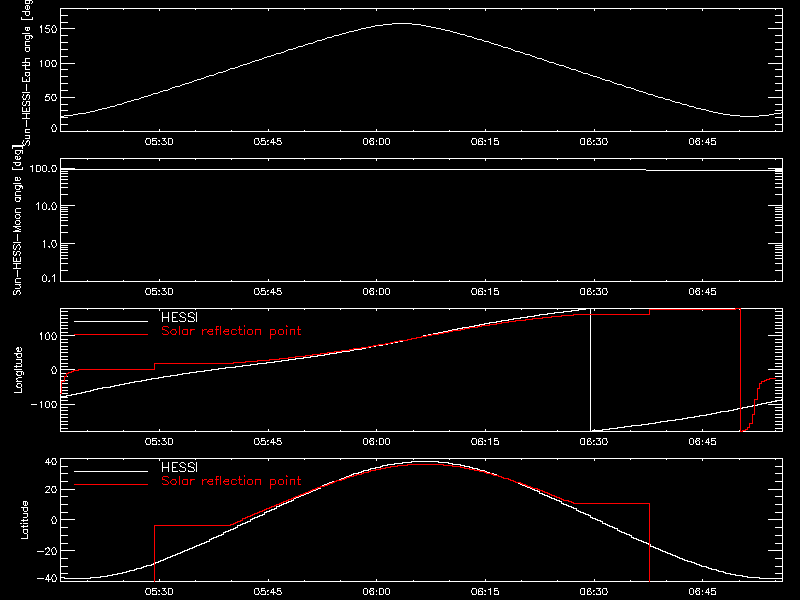Click the Longitude axis title
Image resolution: width=800 pixels, height=600 pixels.
coord(18,370)
